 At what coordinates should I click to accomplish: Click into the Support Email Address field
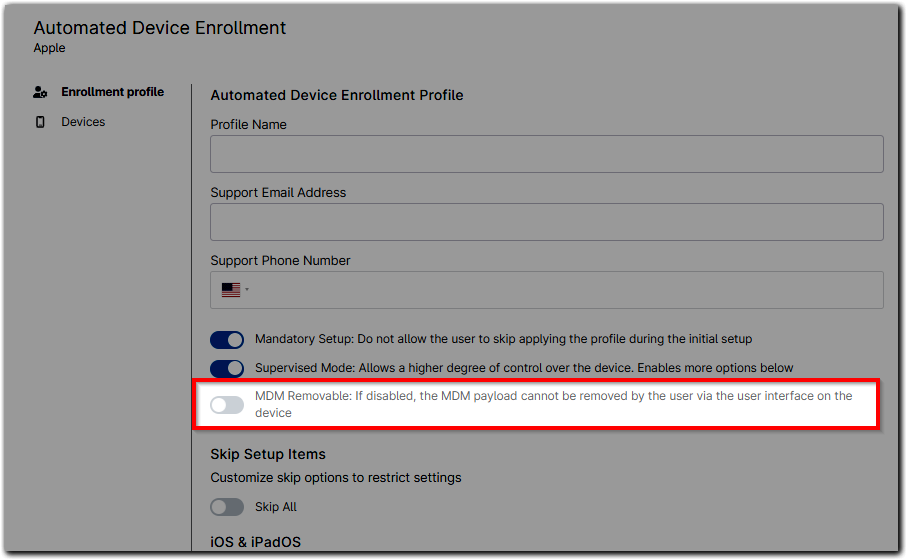[x=546, y=222]
